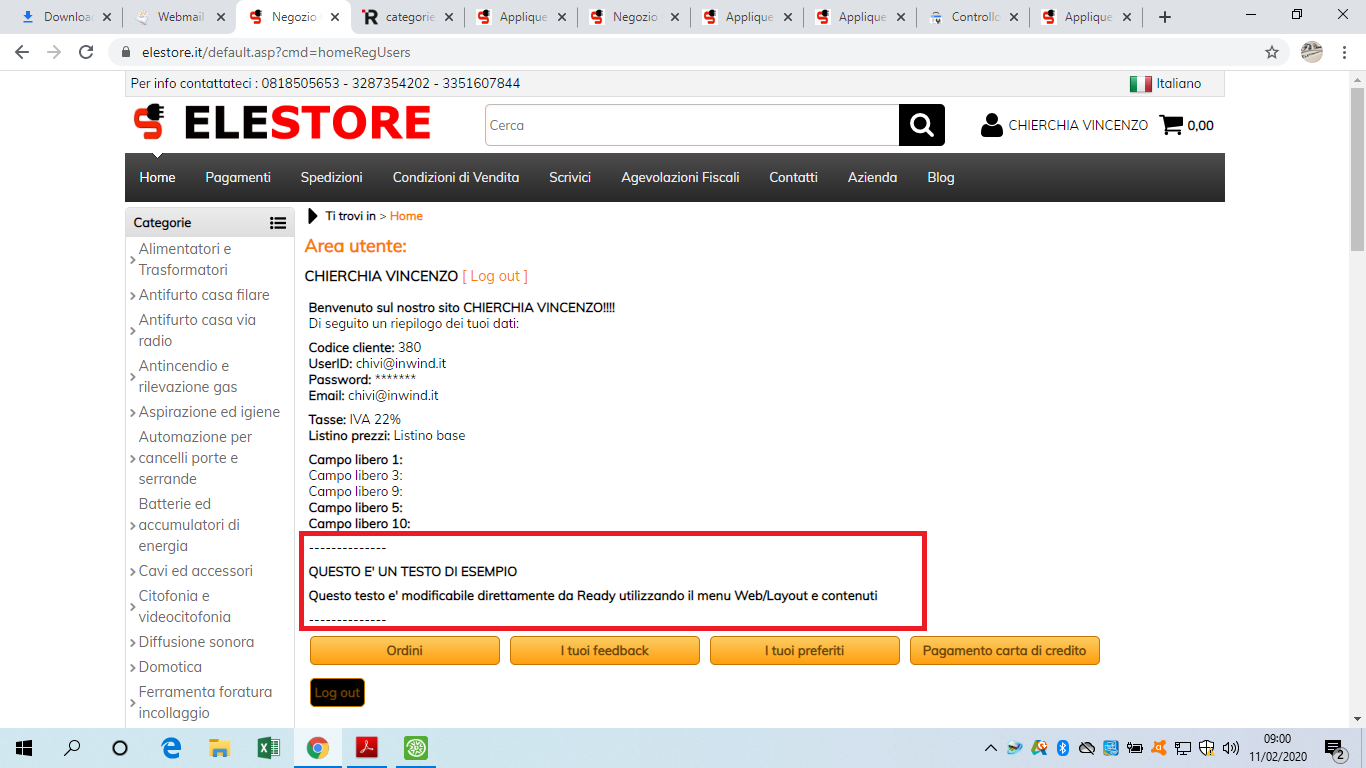Image resolution: width=1366 pixels, height=768 pixels.
Task: Click the taskbar search magnifier
Action: coord(72,747)
